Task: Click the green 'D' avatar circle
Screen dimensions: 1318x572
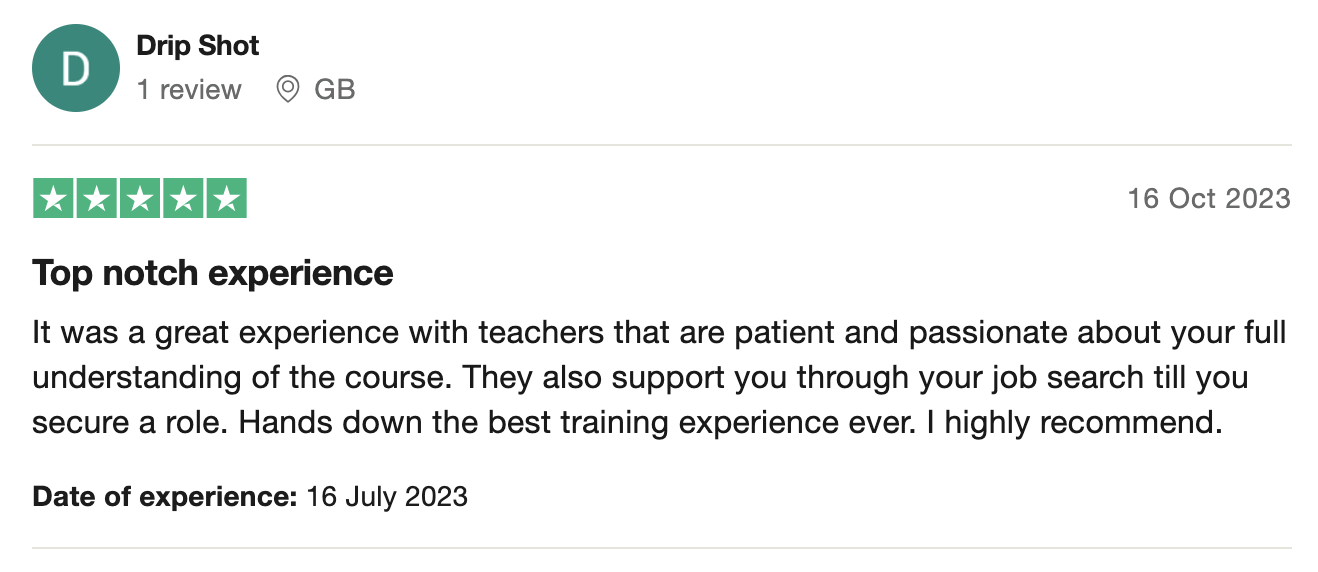Action: [x=76, y=68]
